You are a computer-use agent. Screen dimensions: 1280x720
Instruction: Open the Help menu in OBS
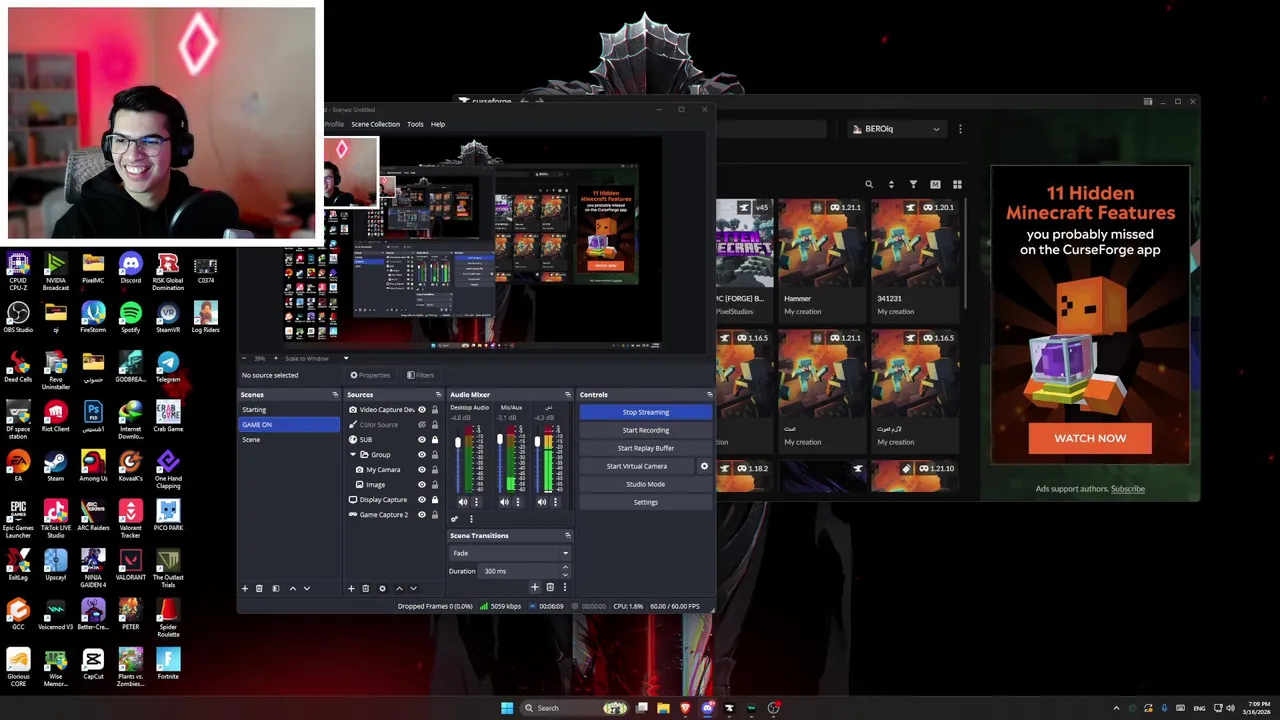(x=438, y=124)
